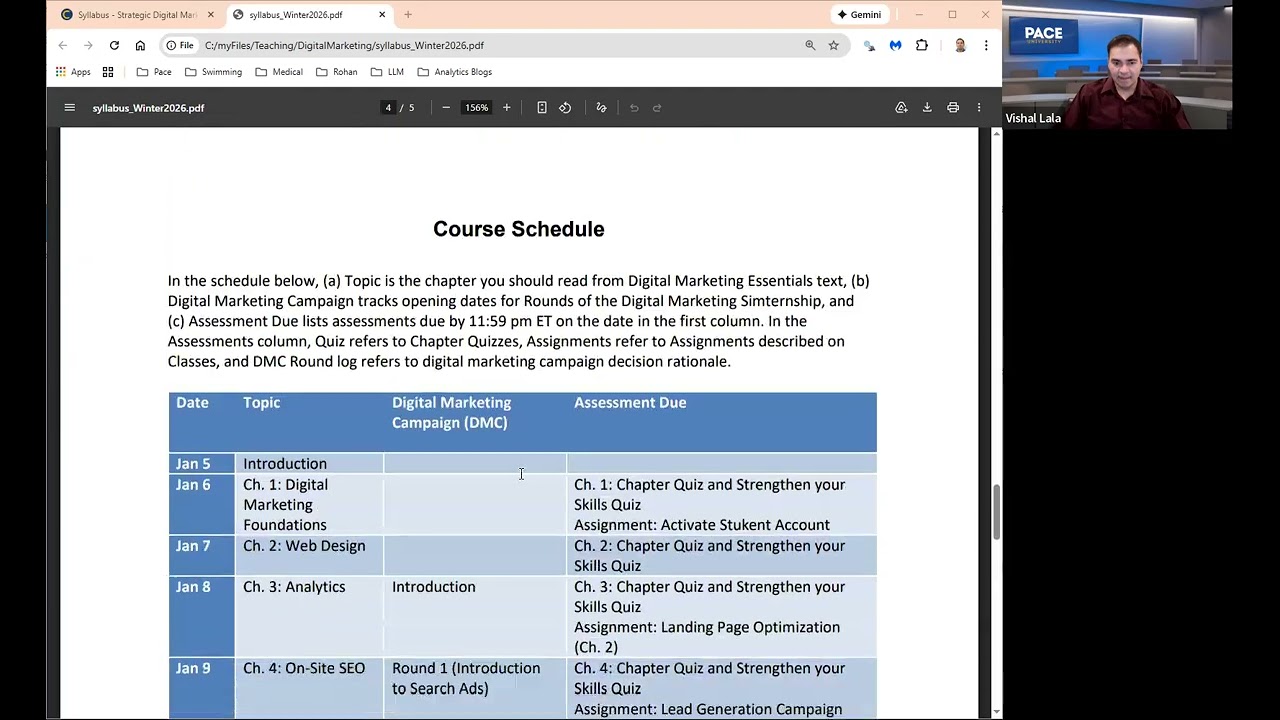1280x720 pixels.
Task: Go forward to next page
Action: pos(88,45)
